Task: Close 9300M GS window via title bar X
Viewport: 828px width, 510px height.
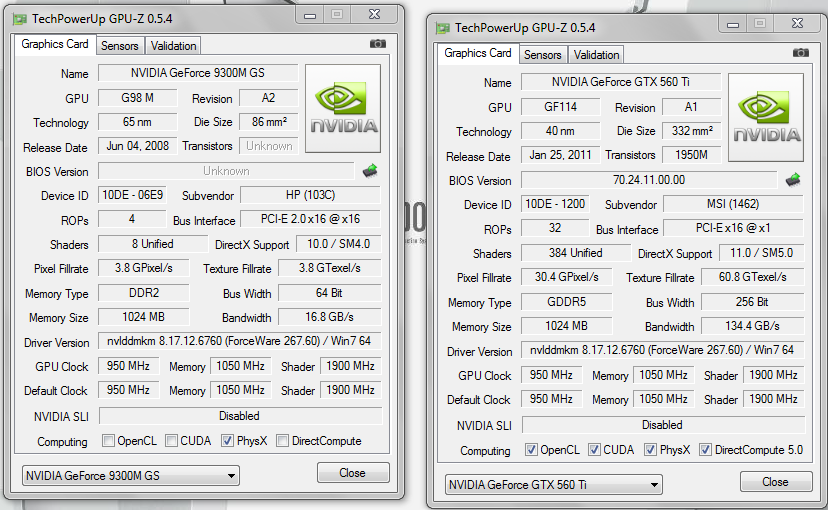Action: coord(374,15)
